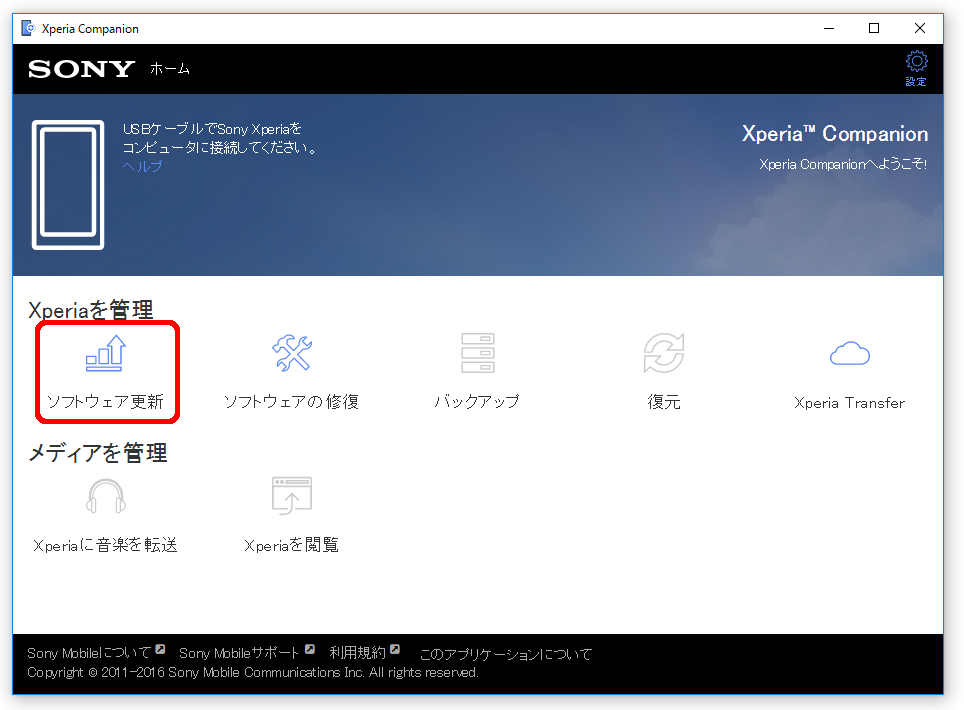Viewport: 964px width, 710px height.
Task: Click the Xperiaに音楽を転送 headphones icon
Action: tap(106, 497)
